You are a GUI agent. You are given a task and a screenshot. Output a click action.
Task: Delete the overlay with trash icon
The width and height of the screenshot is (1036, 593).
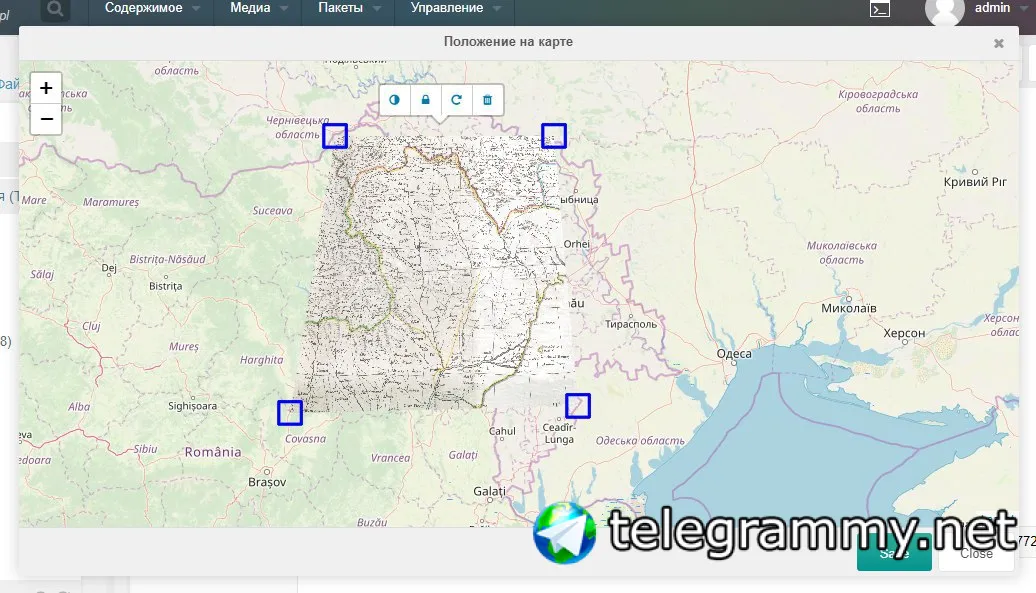click(x=488, y=100)
